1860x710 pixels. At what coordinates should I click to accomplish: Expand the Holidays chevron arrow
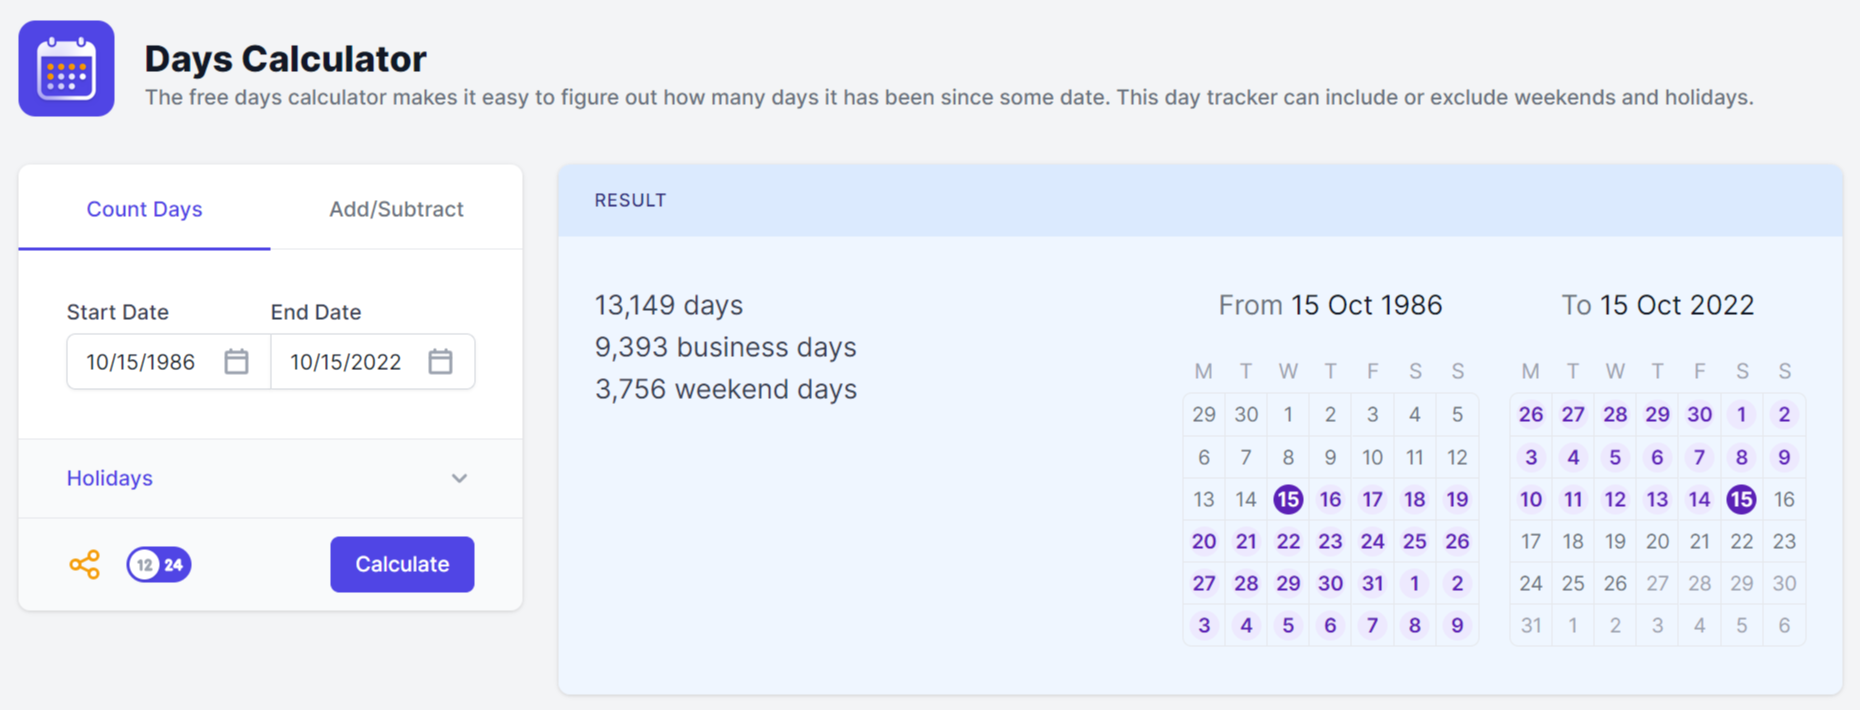(x=459, y=478)
